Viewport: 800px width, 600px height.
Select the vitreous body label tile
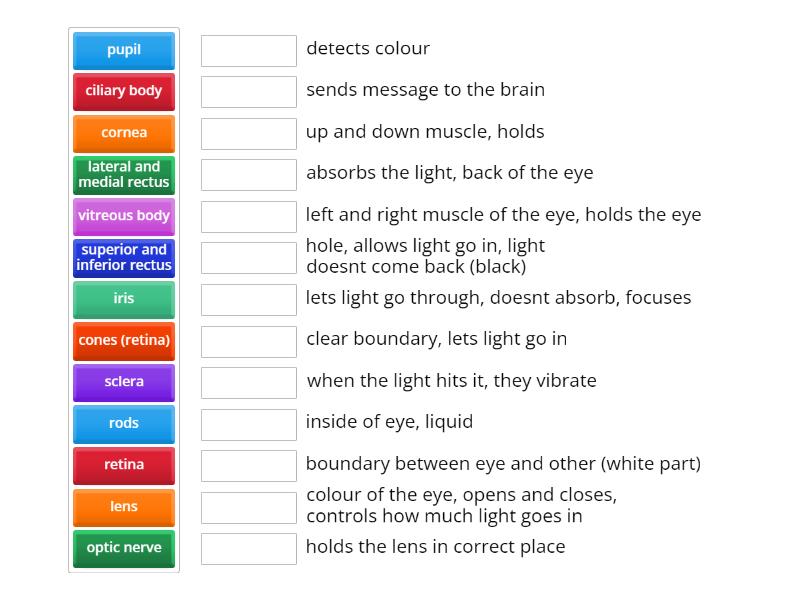124,216
